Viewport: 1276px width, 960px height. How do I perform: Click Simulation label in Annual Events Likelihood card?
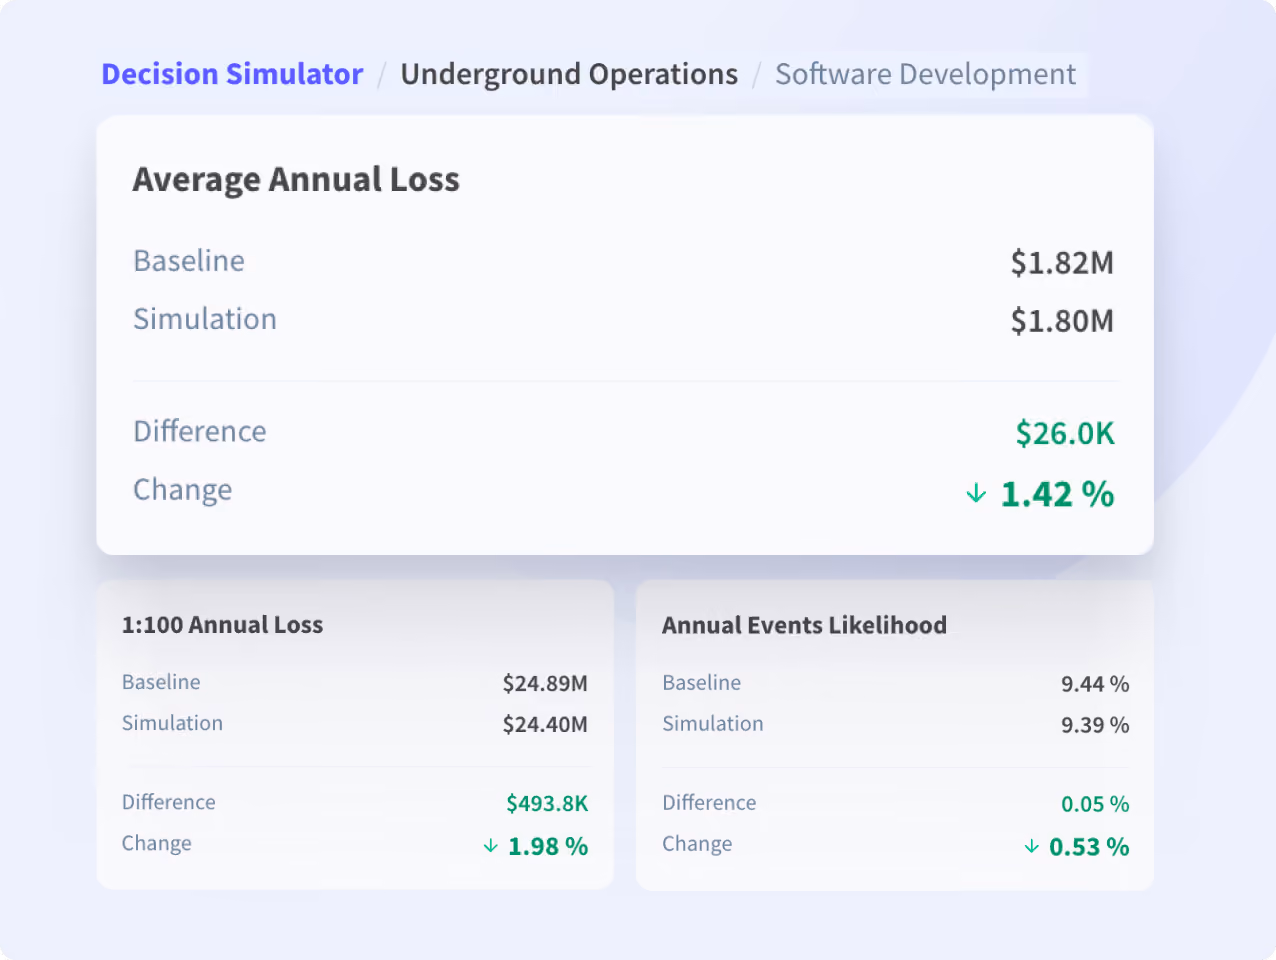pyautogui.click(x=713, y=724)
